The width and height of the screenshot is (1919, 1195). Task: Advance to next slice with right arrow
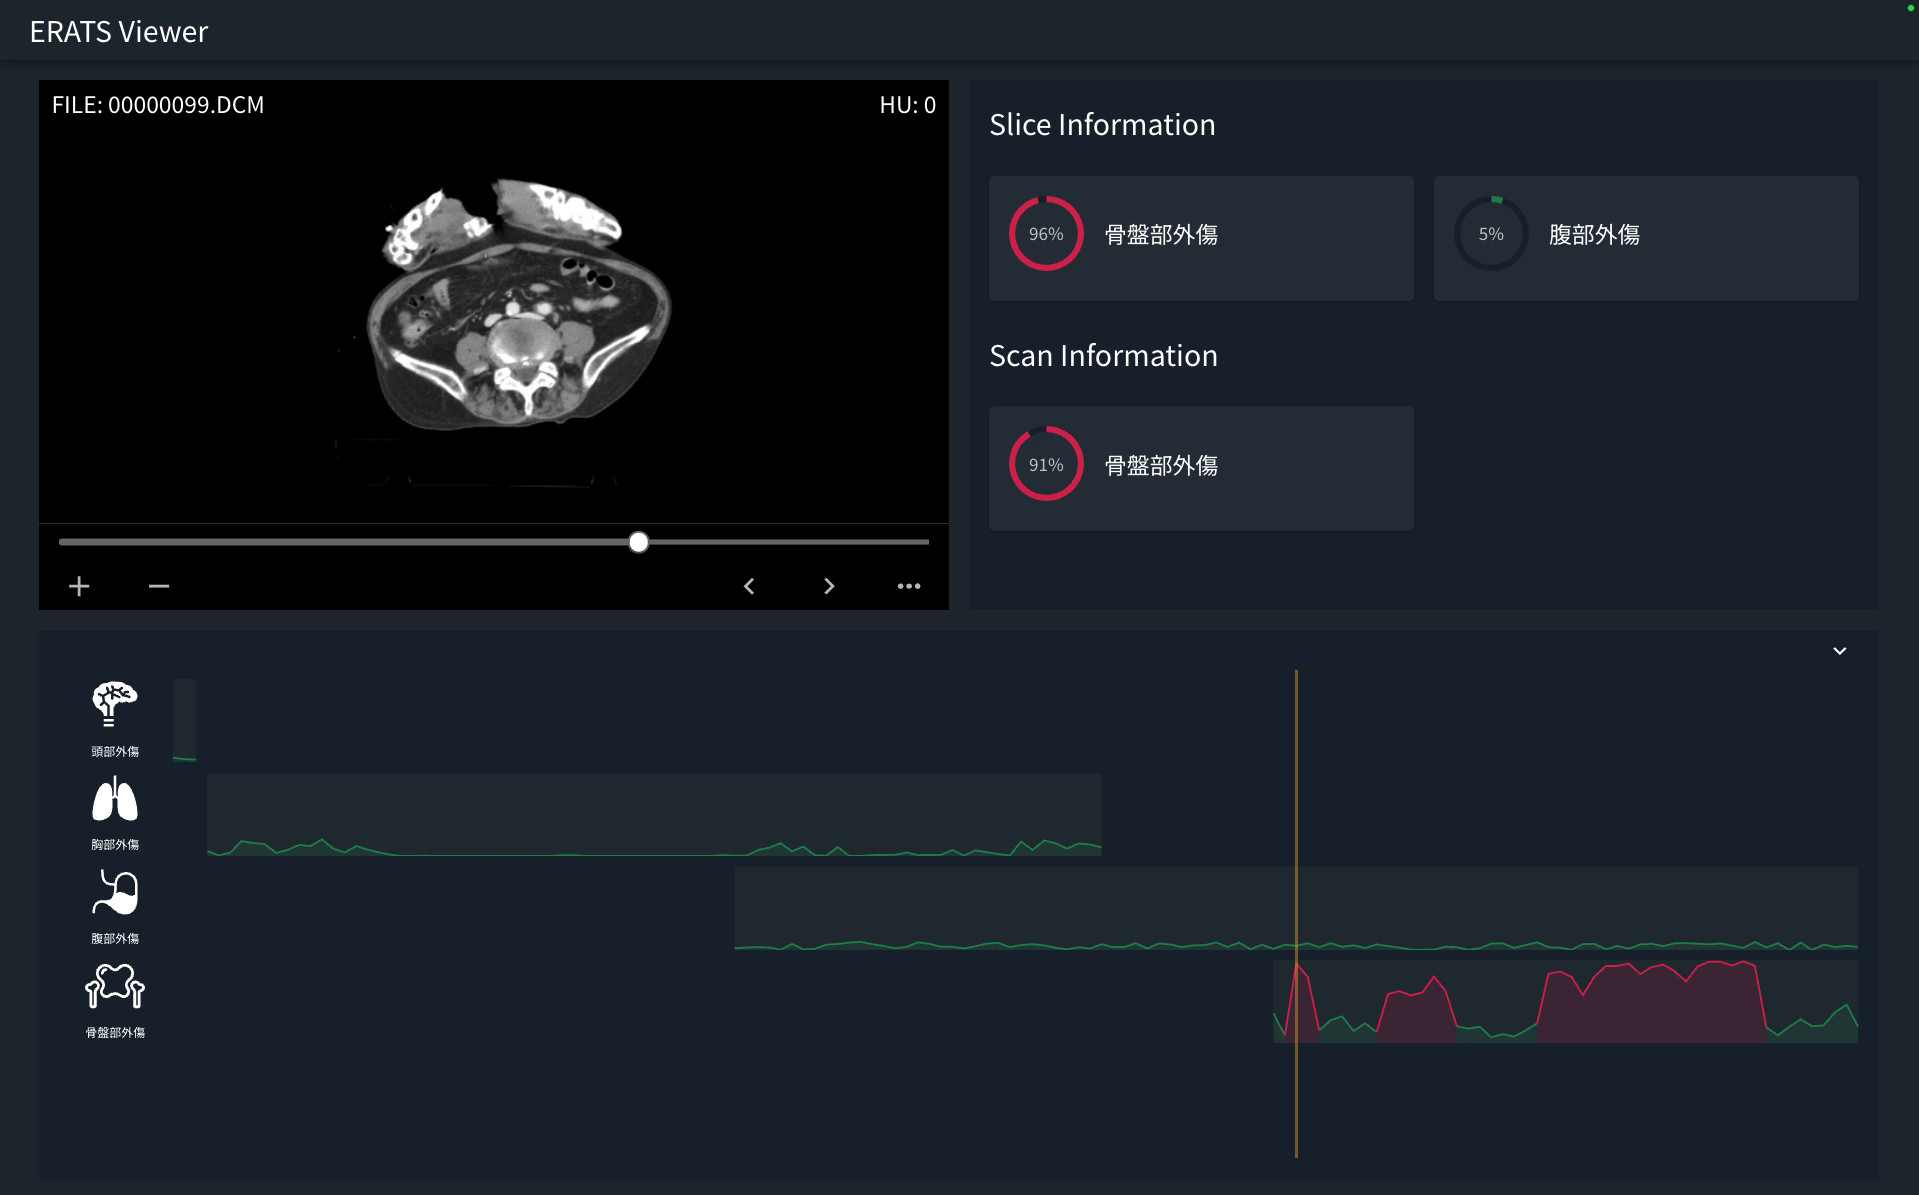828,586
